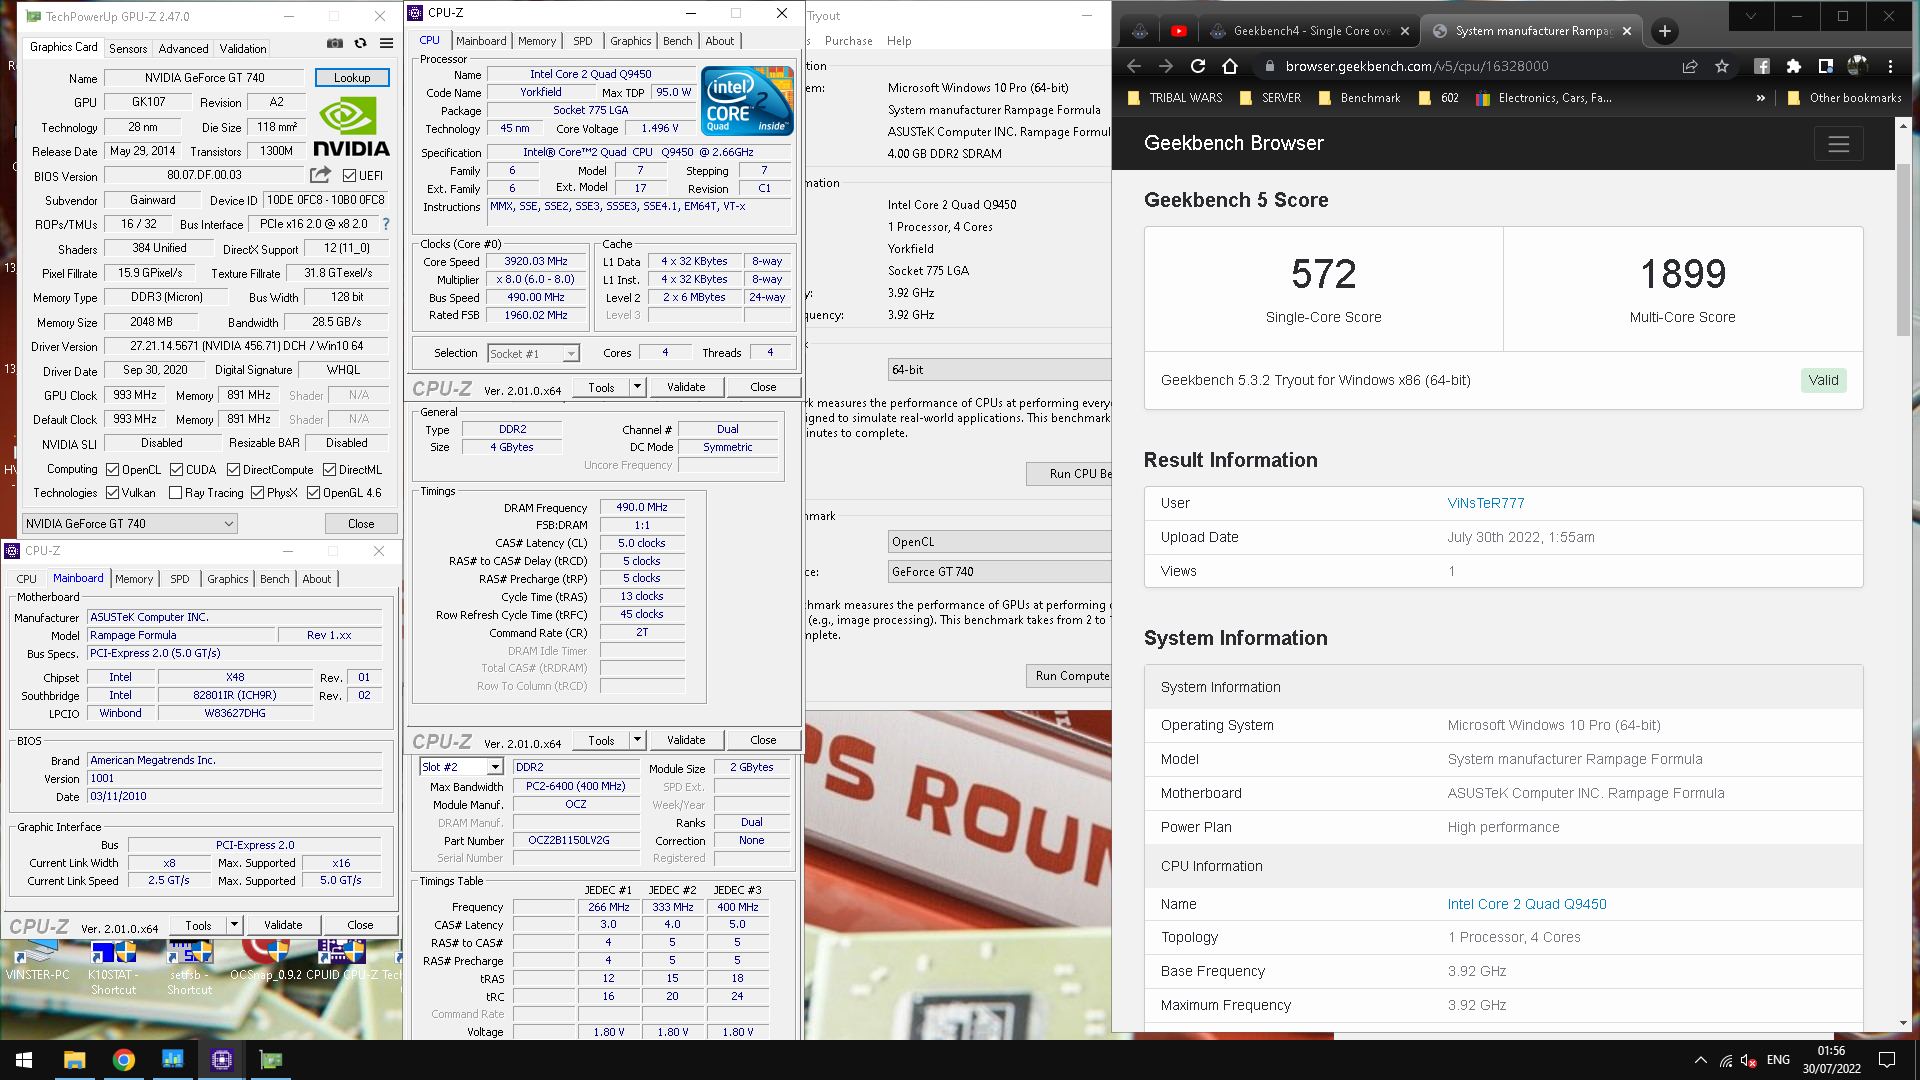Image resolution: width=1920 pixels, height=1080 pixels.
Task: Open Chrome reading list side panel icon
Action: pos(1826,66)
